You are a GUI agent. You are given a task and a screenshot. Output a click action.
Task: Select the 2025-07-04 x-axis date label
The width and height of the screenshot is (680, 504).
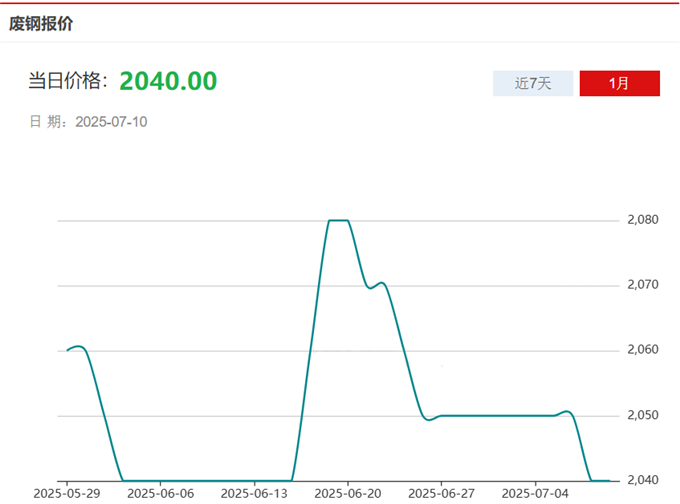(x=535, y=493)
